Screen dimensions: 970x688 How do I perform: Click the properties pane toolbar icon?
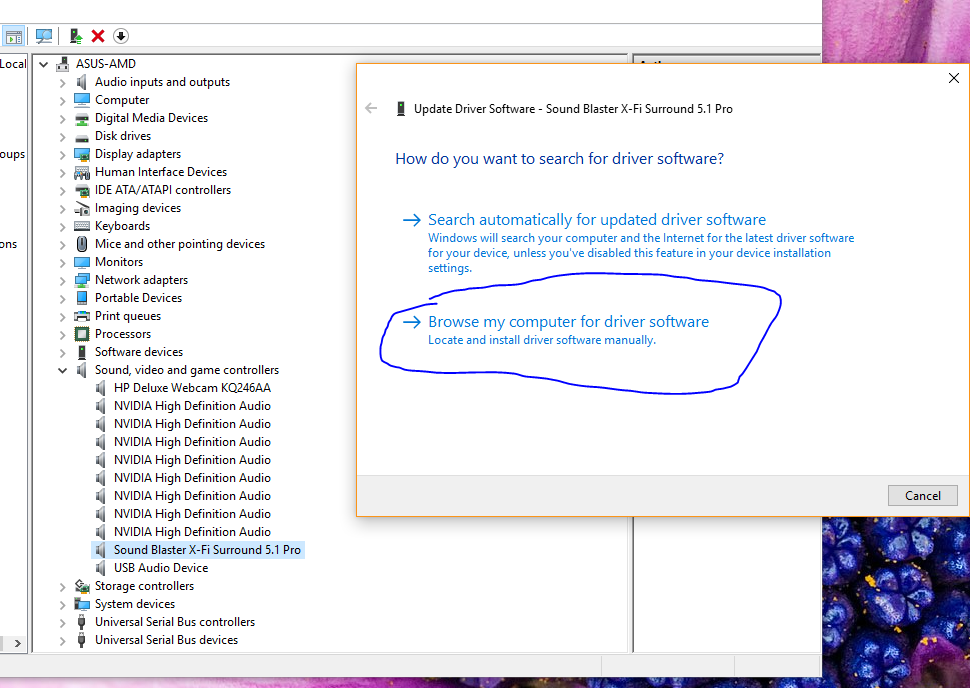click(x=14, y=36)
